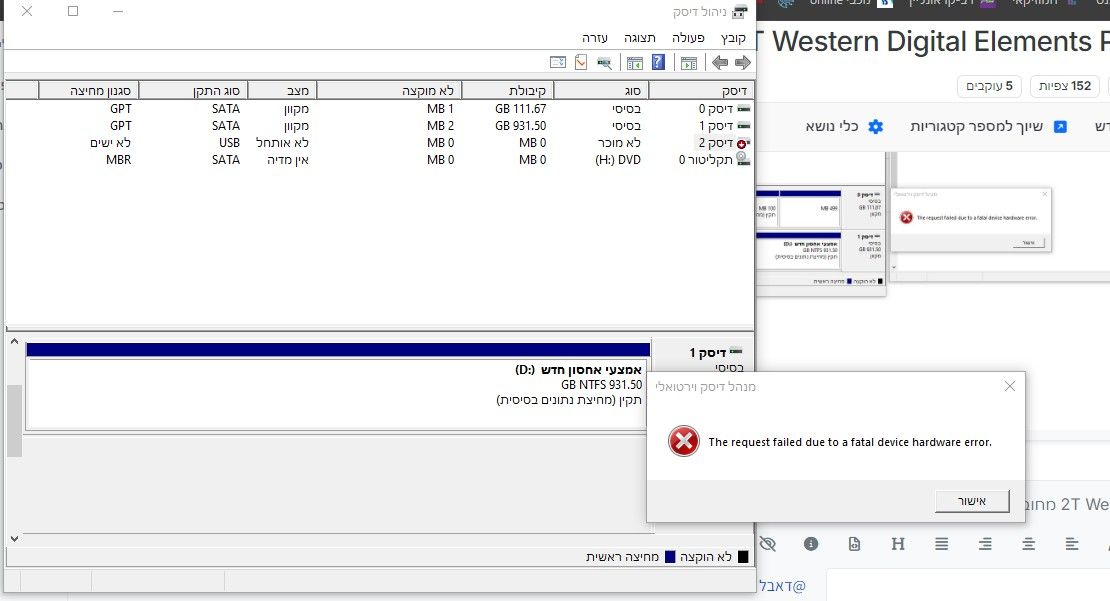This screenshot has height=601, width=1110.
Task: Click the 152 צפיות views badge
Action: 1065,86
